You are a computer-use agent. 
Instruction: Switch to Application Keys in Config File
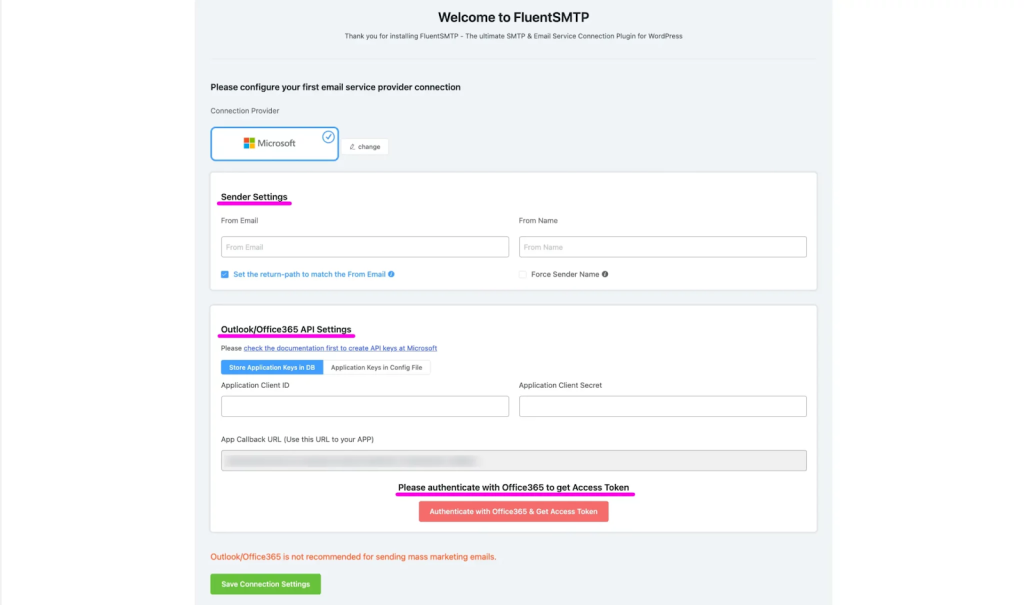coord(377,368)
